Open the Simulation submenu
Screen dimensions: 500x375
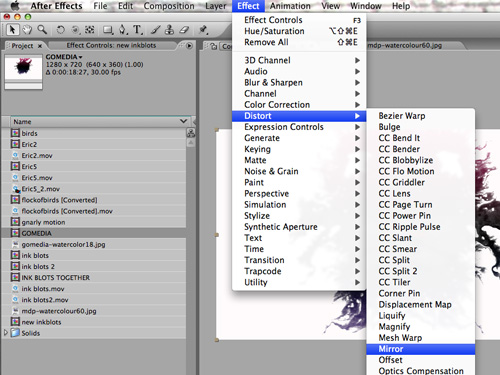click(299, 205)
